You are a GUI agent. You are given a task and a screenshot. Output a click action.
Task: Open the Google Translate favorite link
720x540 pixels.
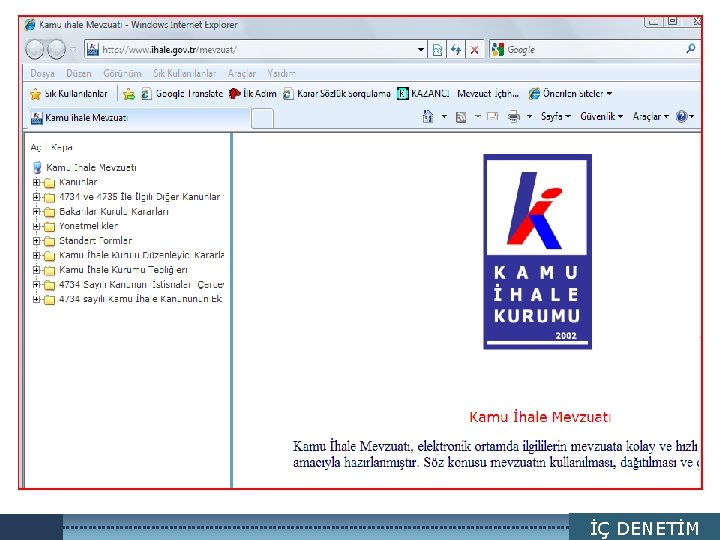(x=182, y=94)
